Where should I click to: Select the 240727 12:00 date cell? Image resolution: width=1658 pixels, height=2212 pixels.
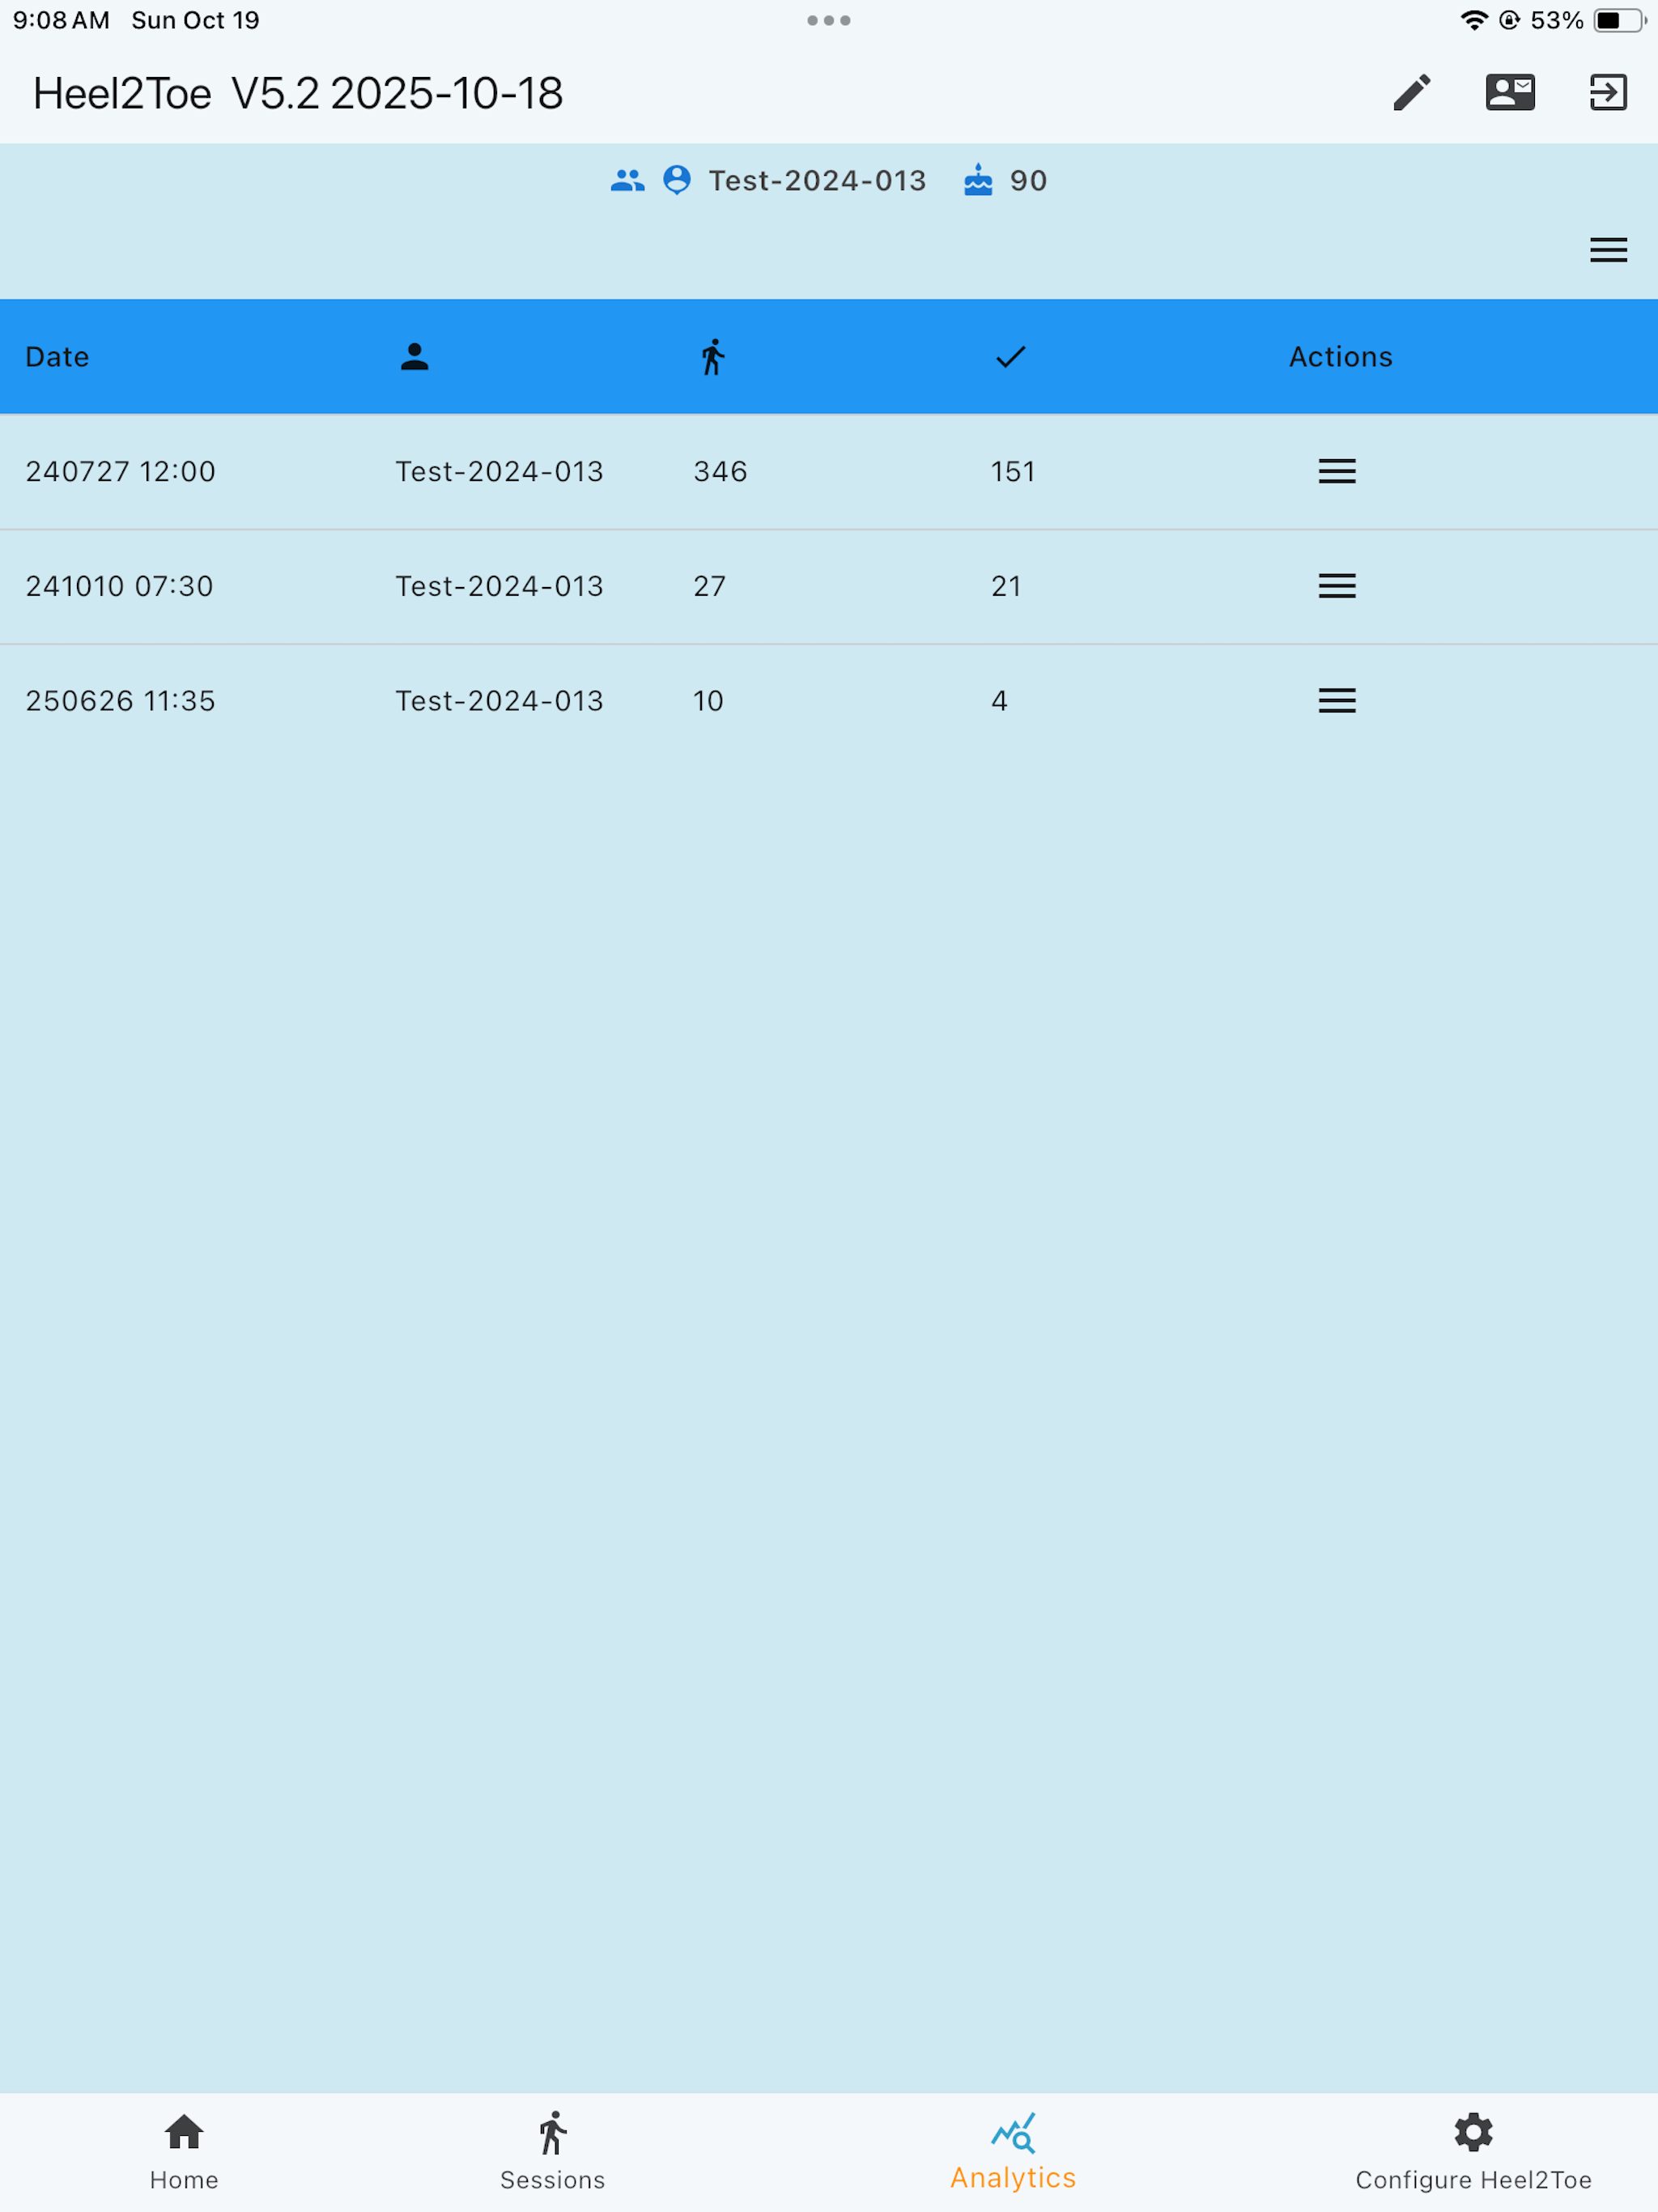coord(120,471)
